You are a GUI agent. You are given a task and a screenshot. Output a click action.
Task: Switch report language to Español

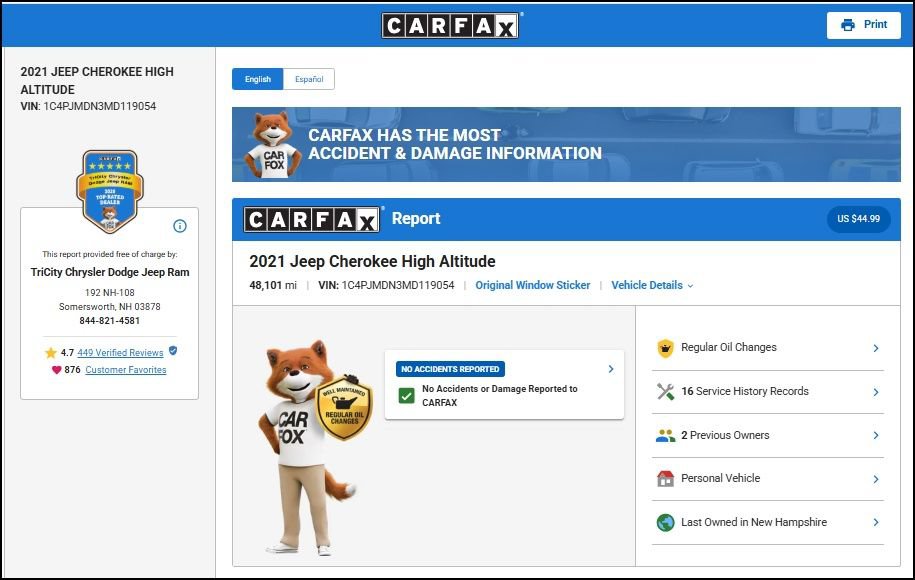coord(309,79)
